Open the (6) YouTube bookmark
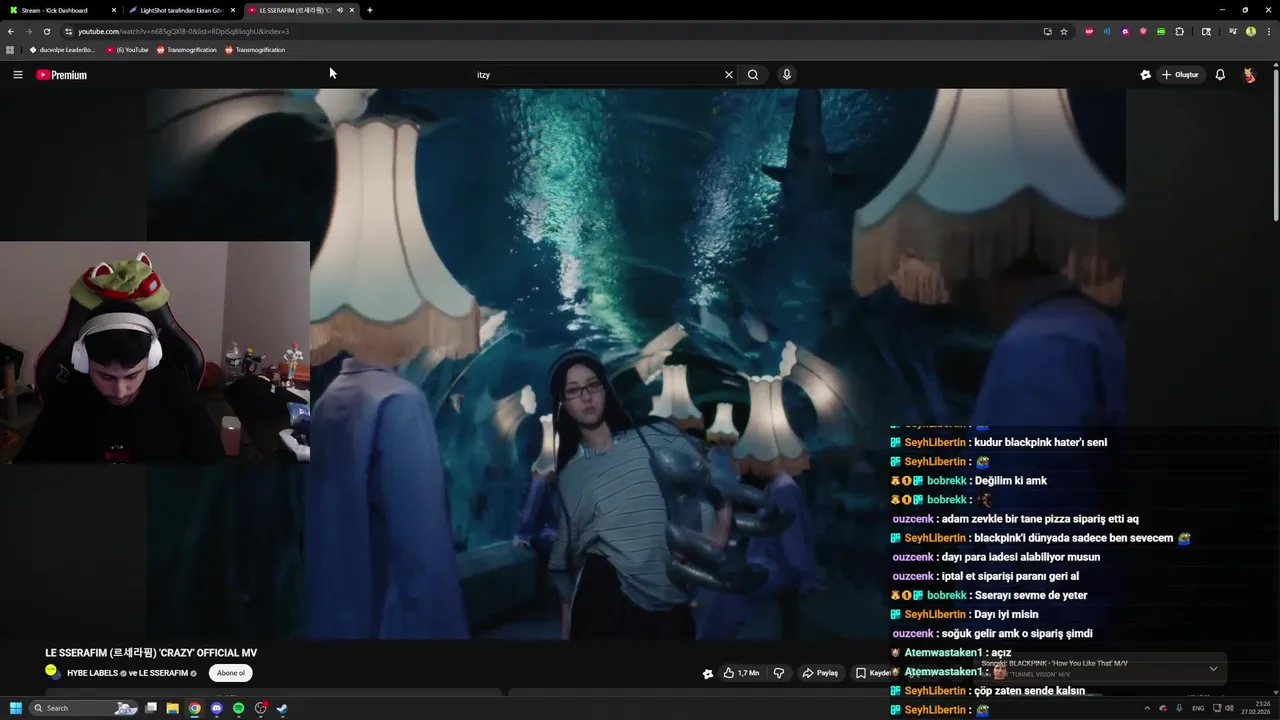The width and height of the screenshot is (1280, 720). click(x=128, y=50)
